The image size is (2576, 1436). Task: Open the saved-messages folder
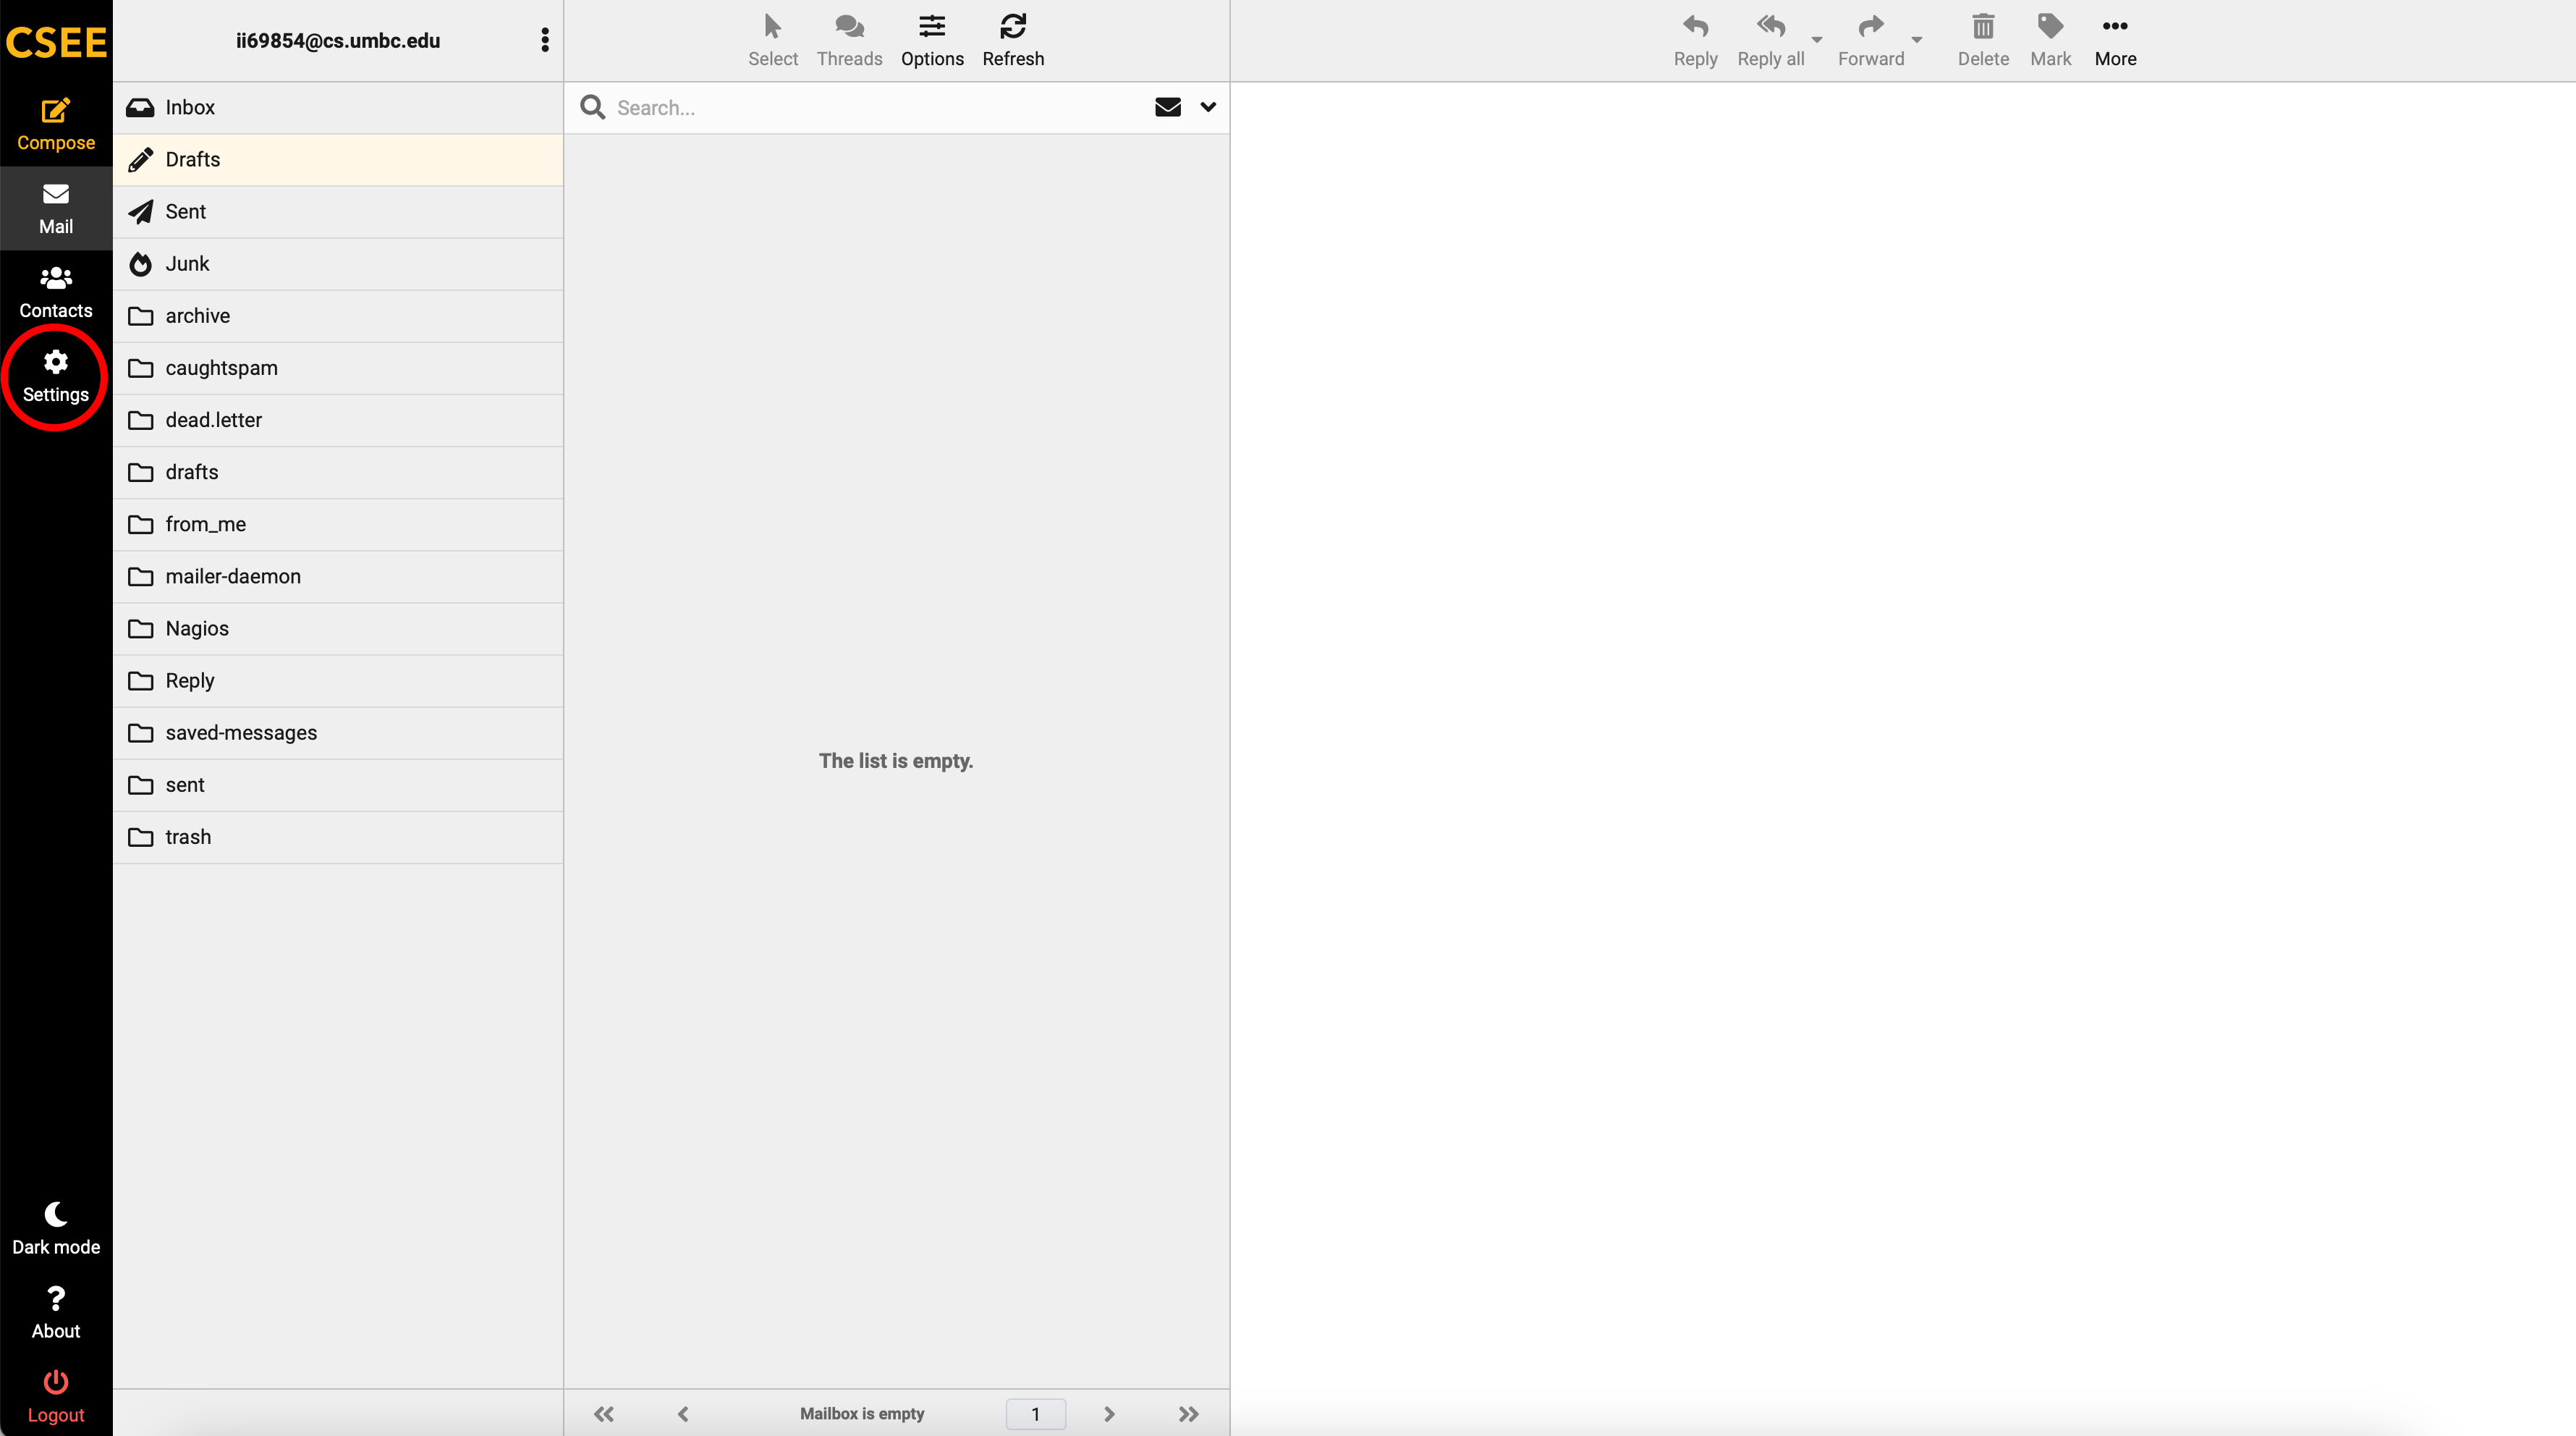click(338, 733)
